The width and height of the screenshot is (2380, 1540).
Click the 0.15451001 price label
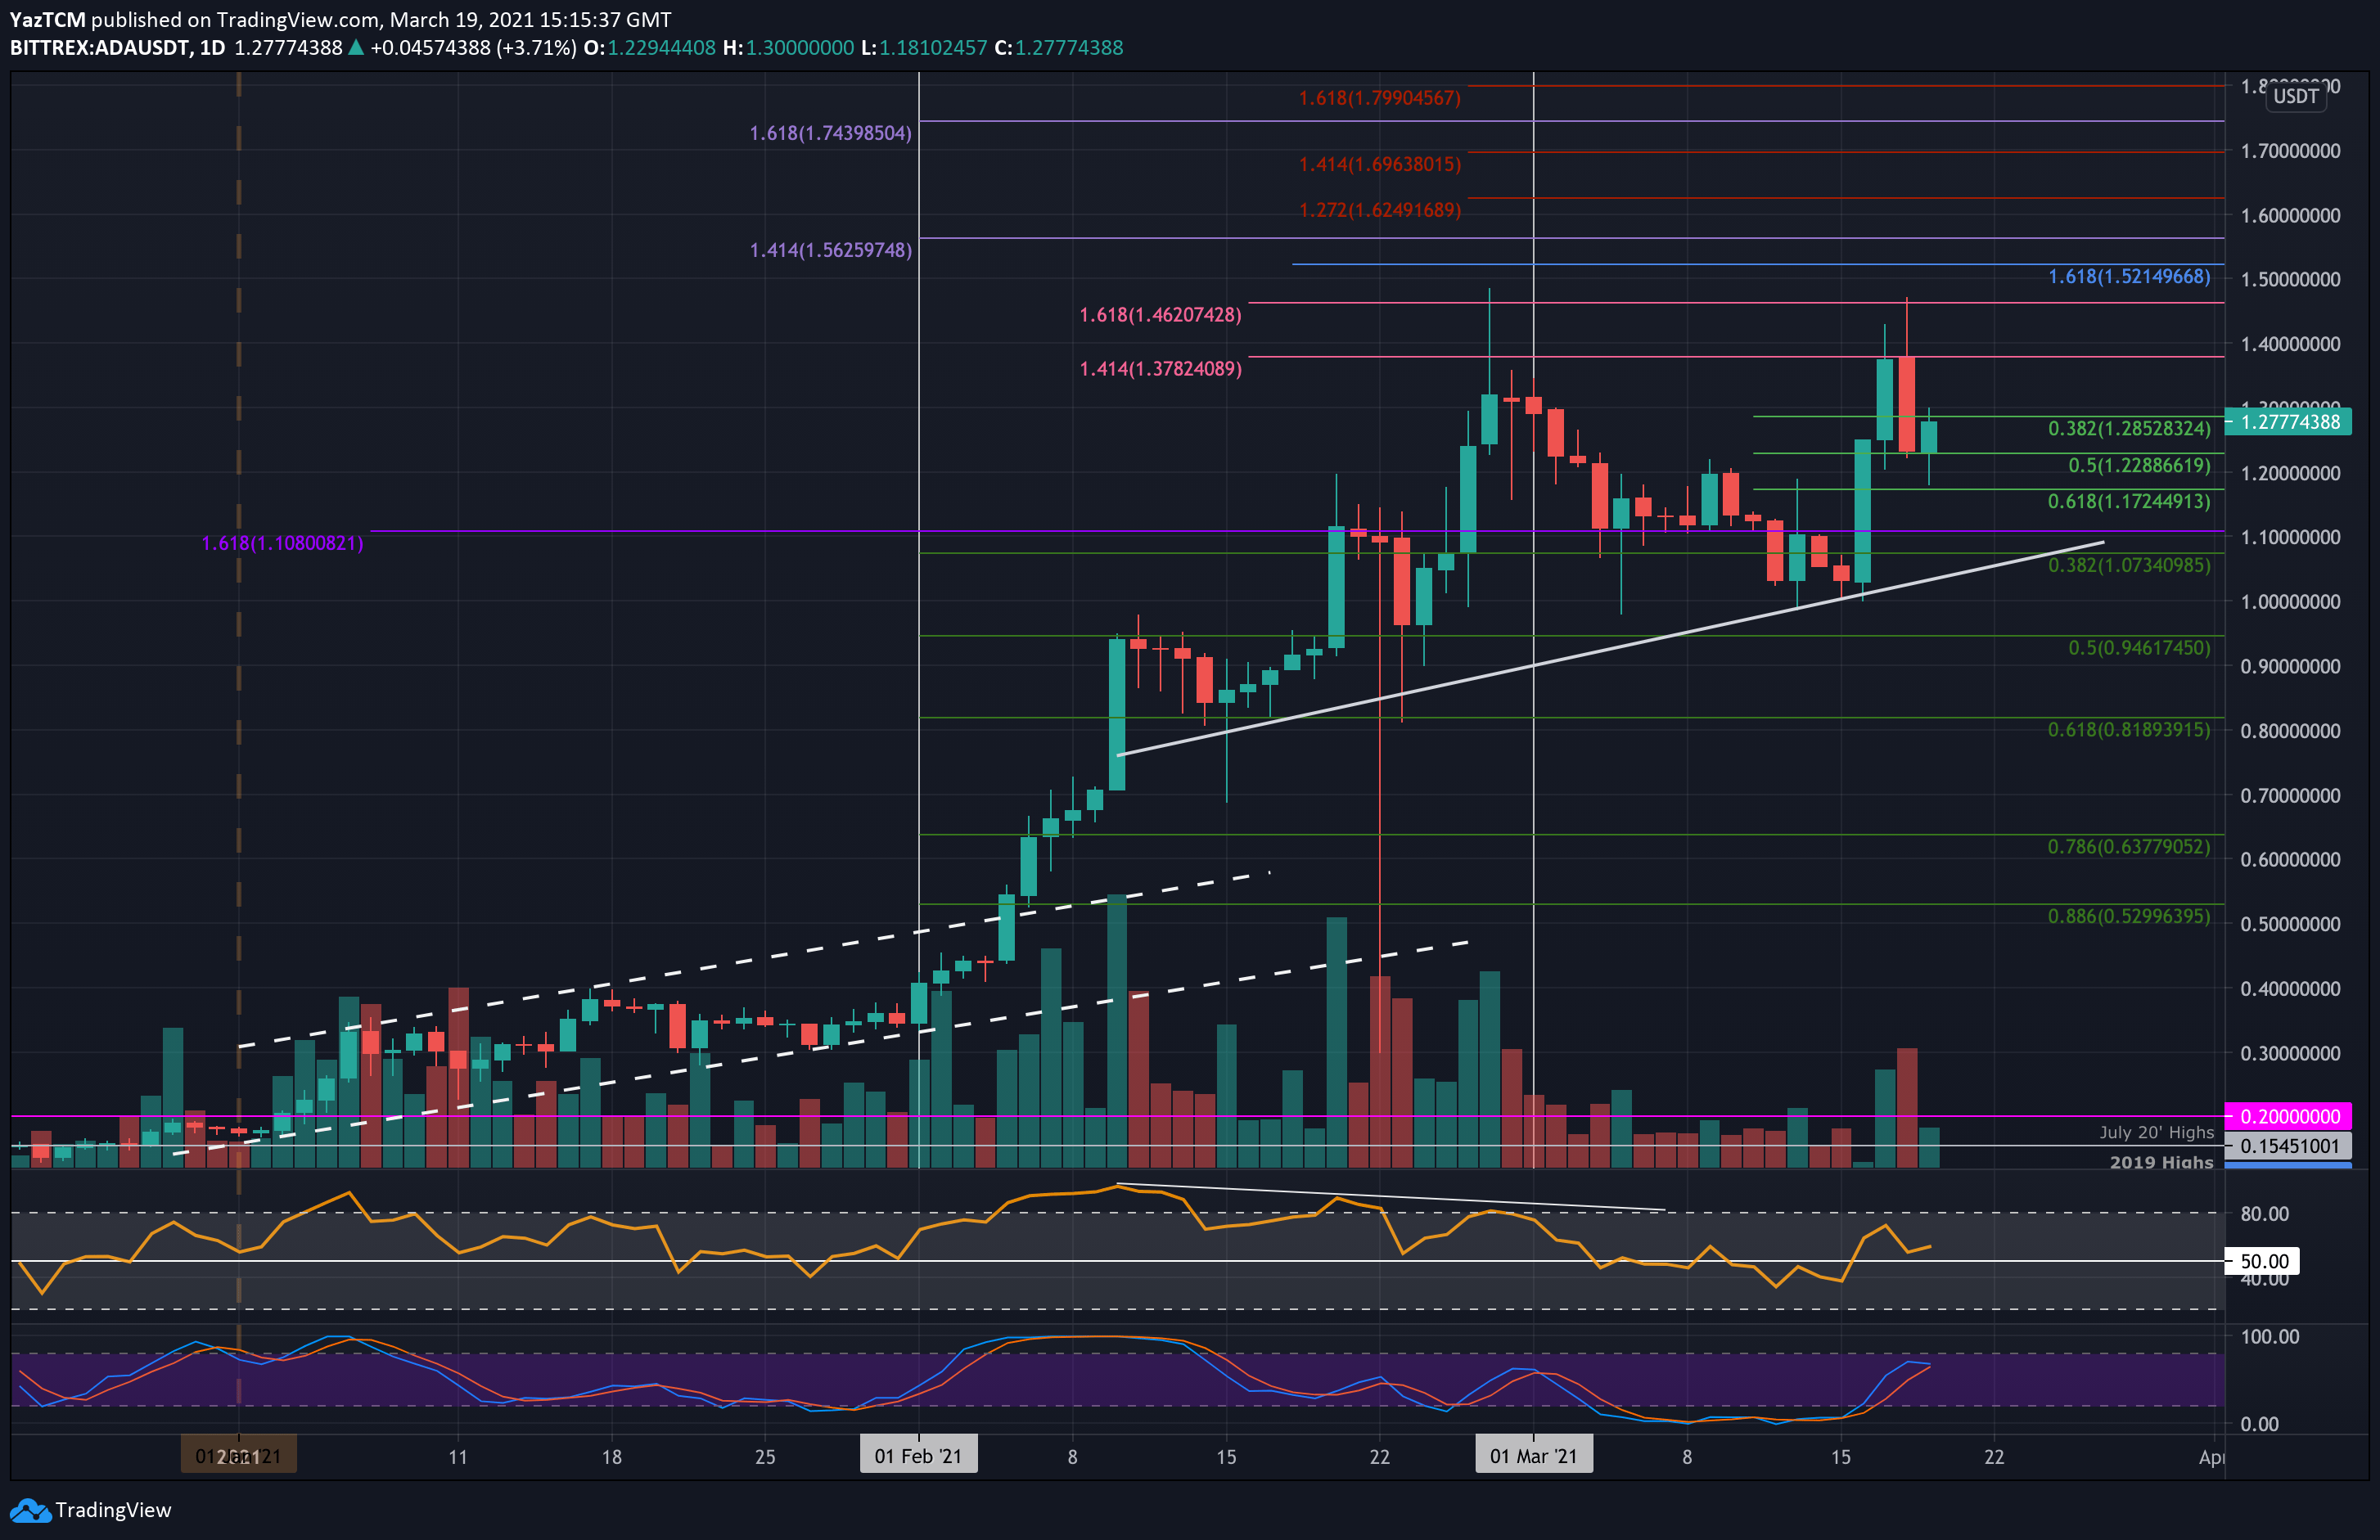pyautogui.click(x=2288, y=1146)
